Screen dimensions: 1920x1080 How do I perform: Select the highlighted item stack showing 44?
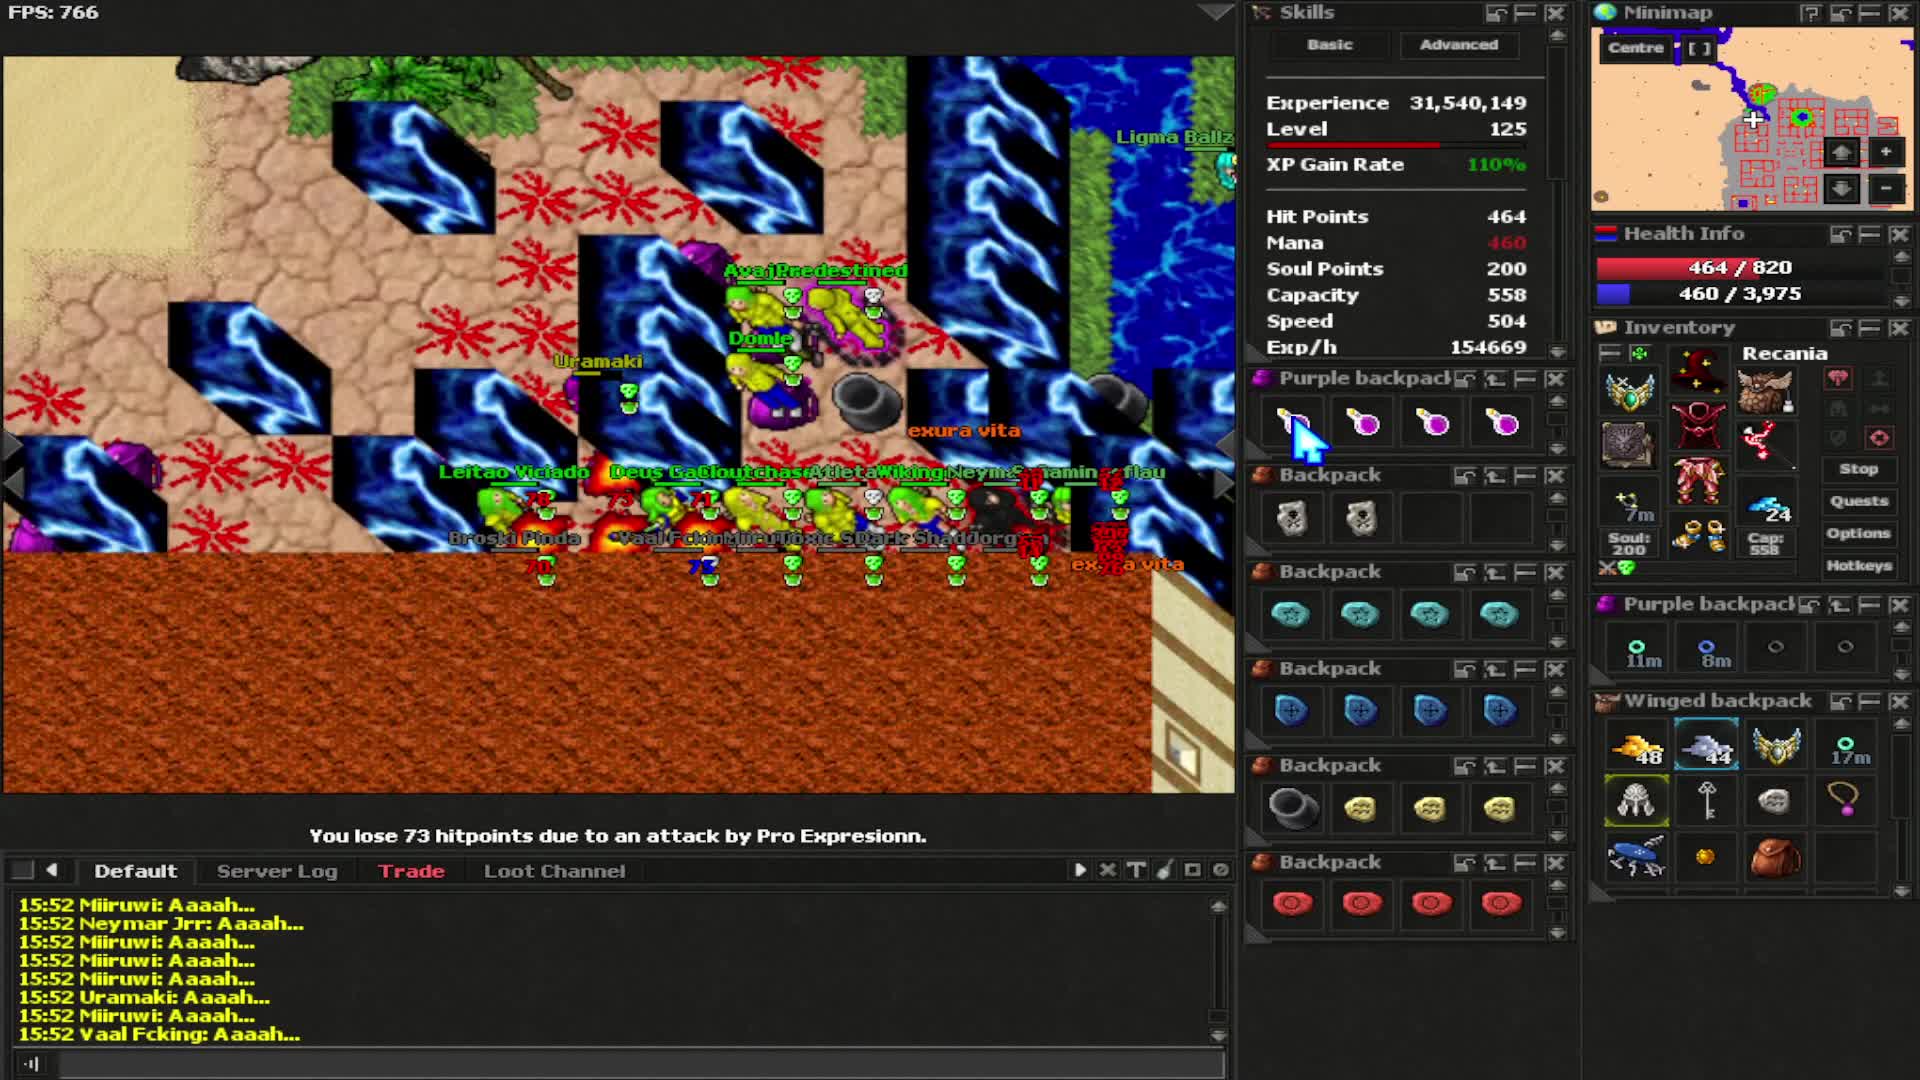tap(1706, 745)
